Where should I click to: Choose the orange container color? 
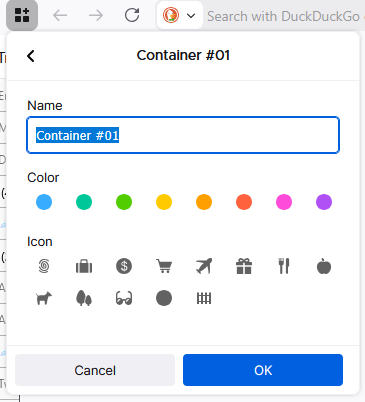pyautogui.click(x=204, y=202)
